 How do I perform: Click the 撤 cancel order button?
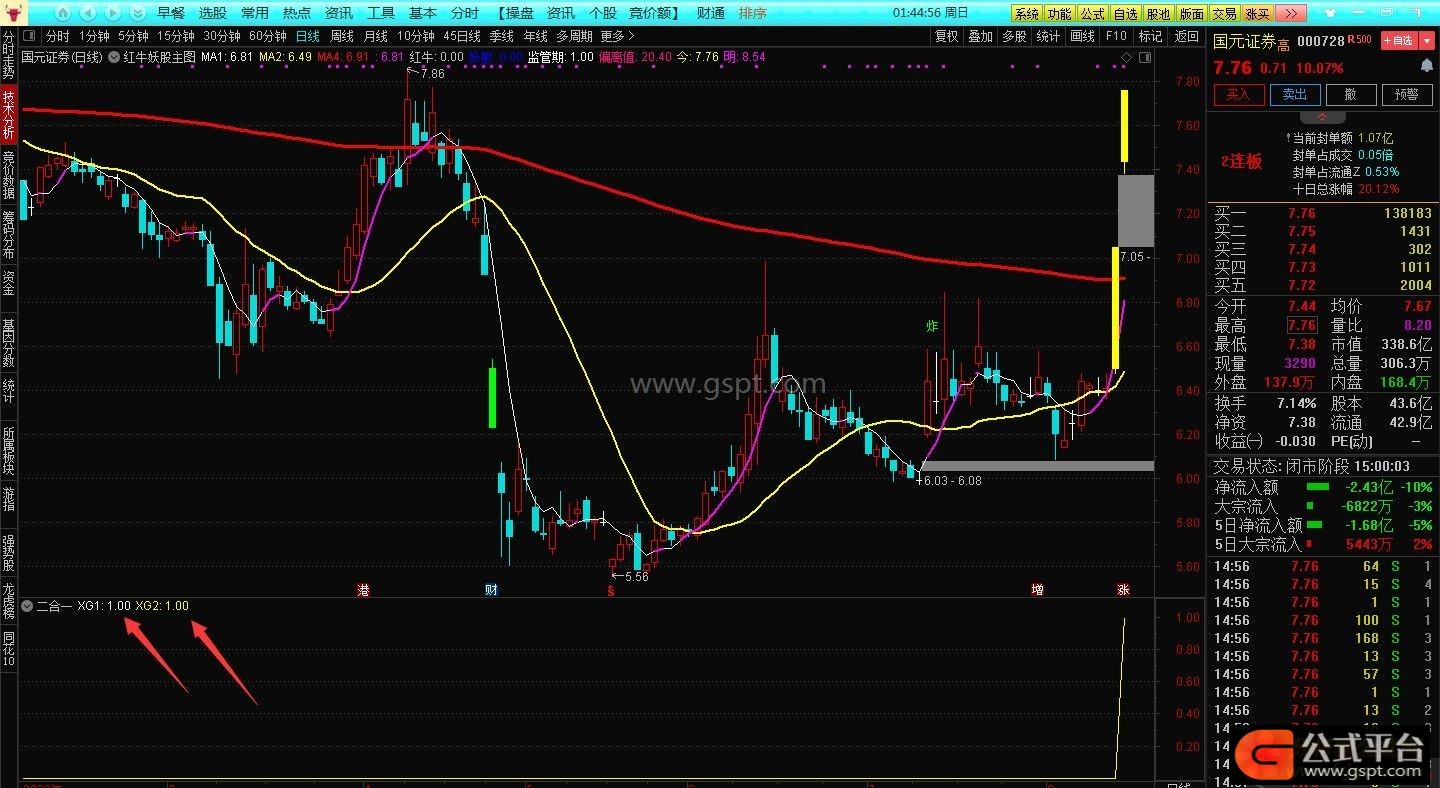coord(1350,94)
